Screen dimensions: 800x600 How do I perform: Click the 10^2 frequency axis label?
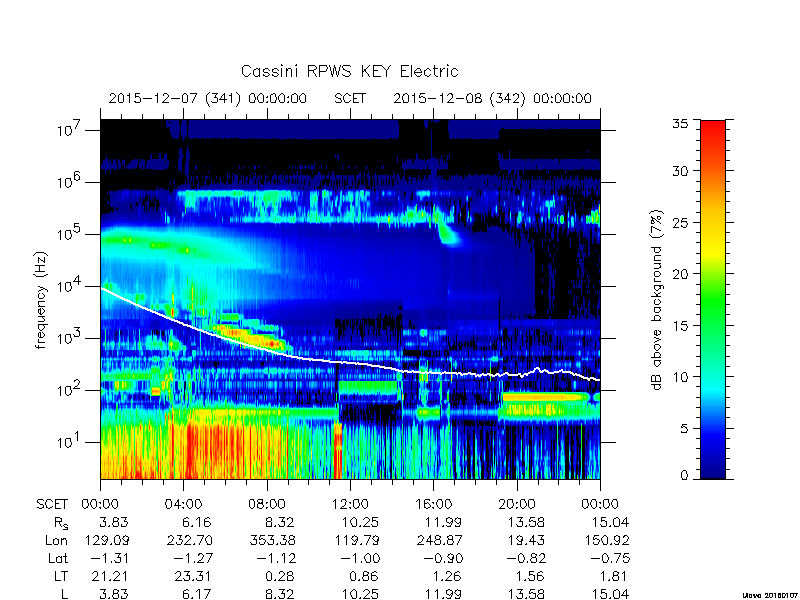click(68, 390)
